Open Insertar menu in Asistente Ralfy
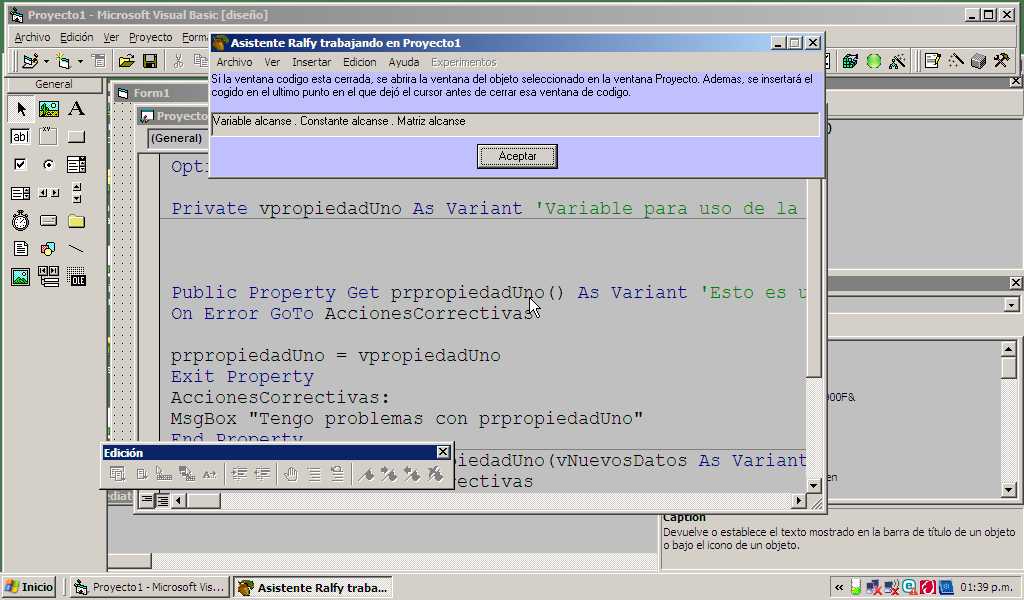The height and width of the screenshot is (600, 1024). (x=311, y=62)
